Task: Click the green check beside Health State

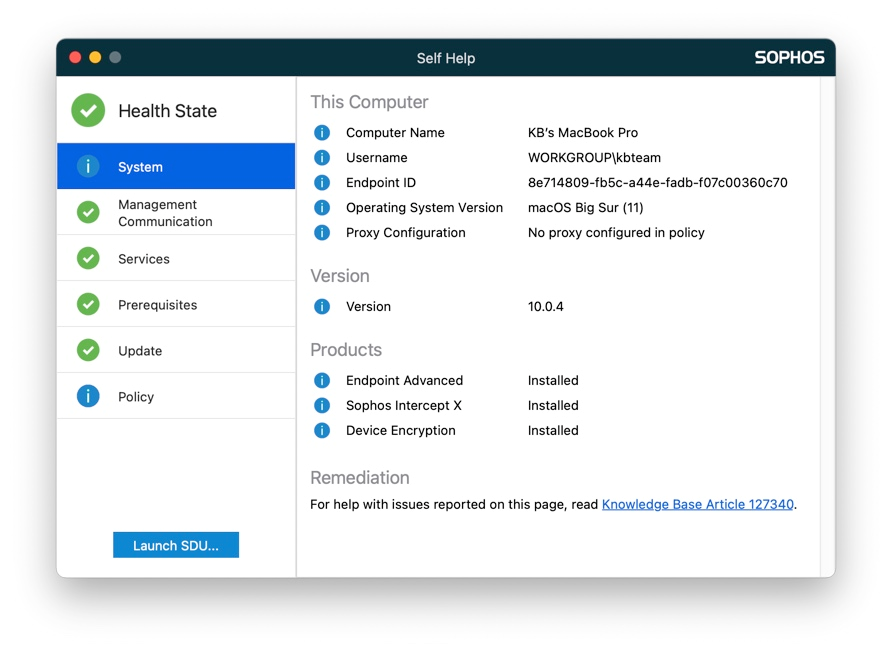Action: point(87,110)
